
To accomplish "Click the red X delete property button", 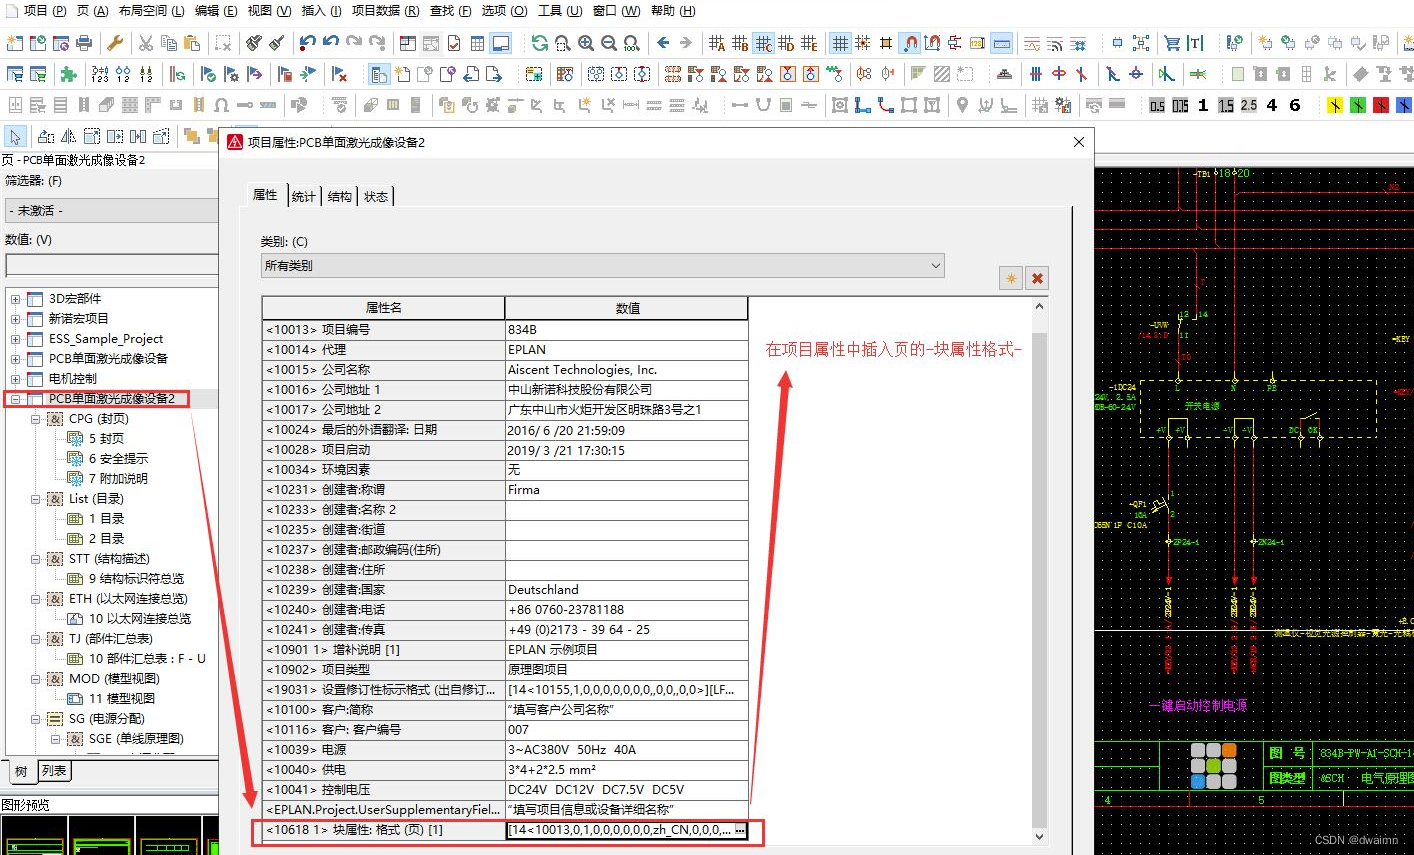I will pos(1037,278).
